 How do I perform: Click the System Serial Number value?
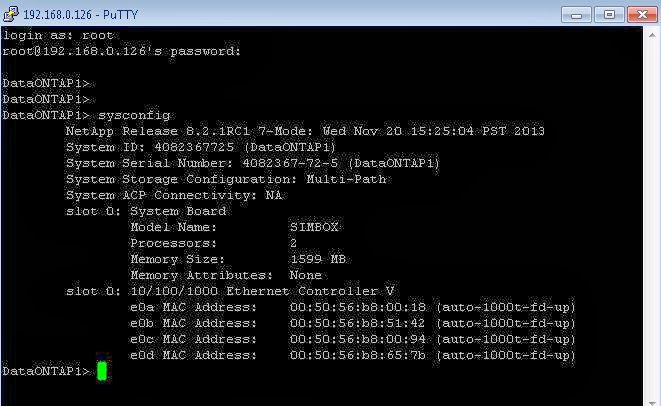[x=290, y=163]
